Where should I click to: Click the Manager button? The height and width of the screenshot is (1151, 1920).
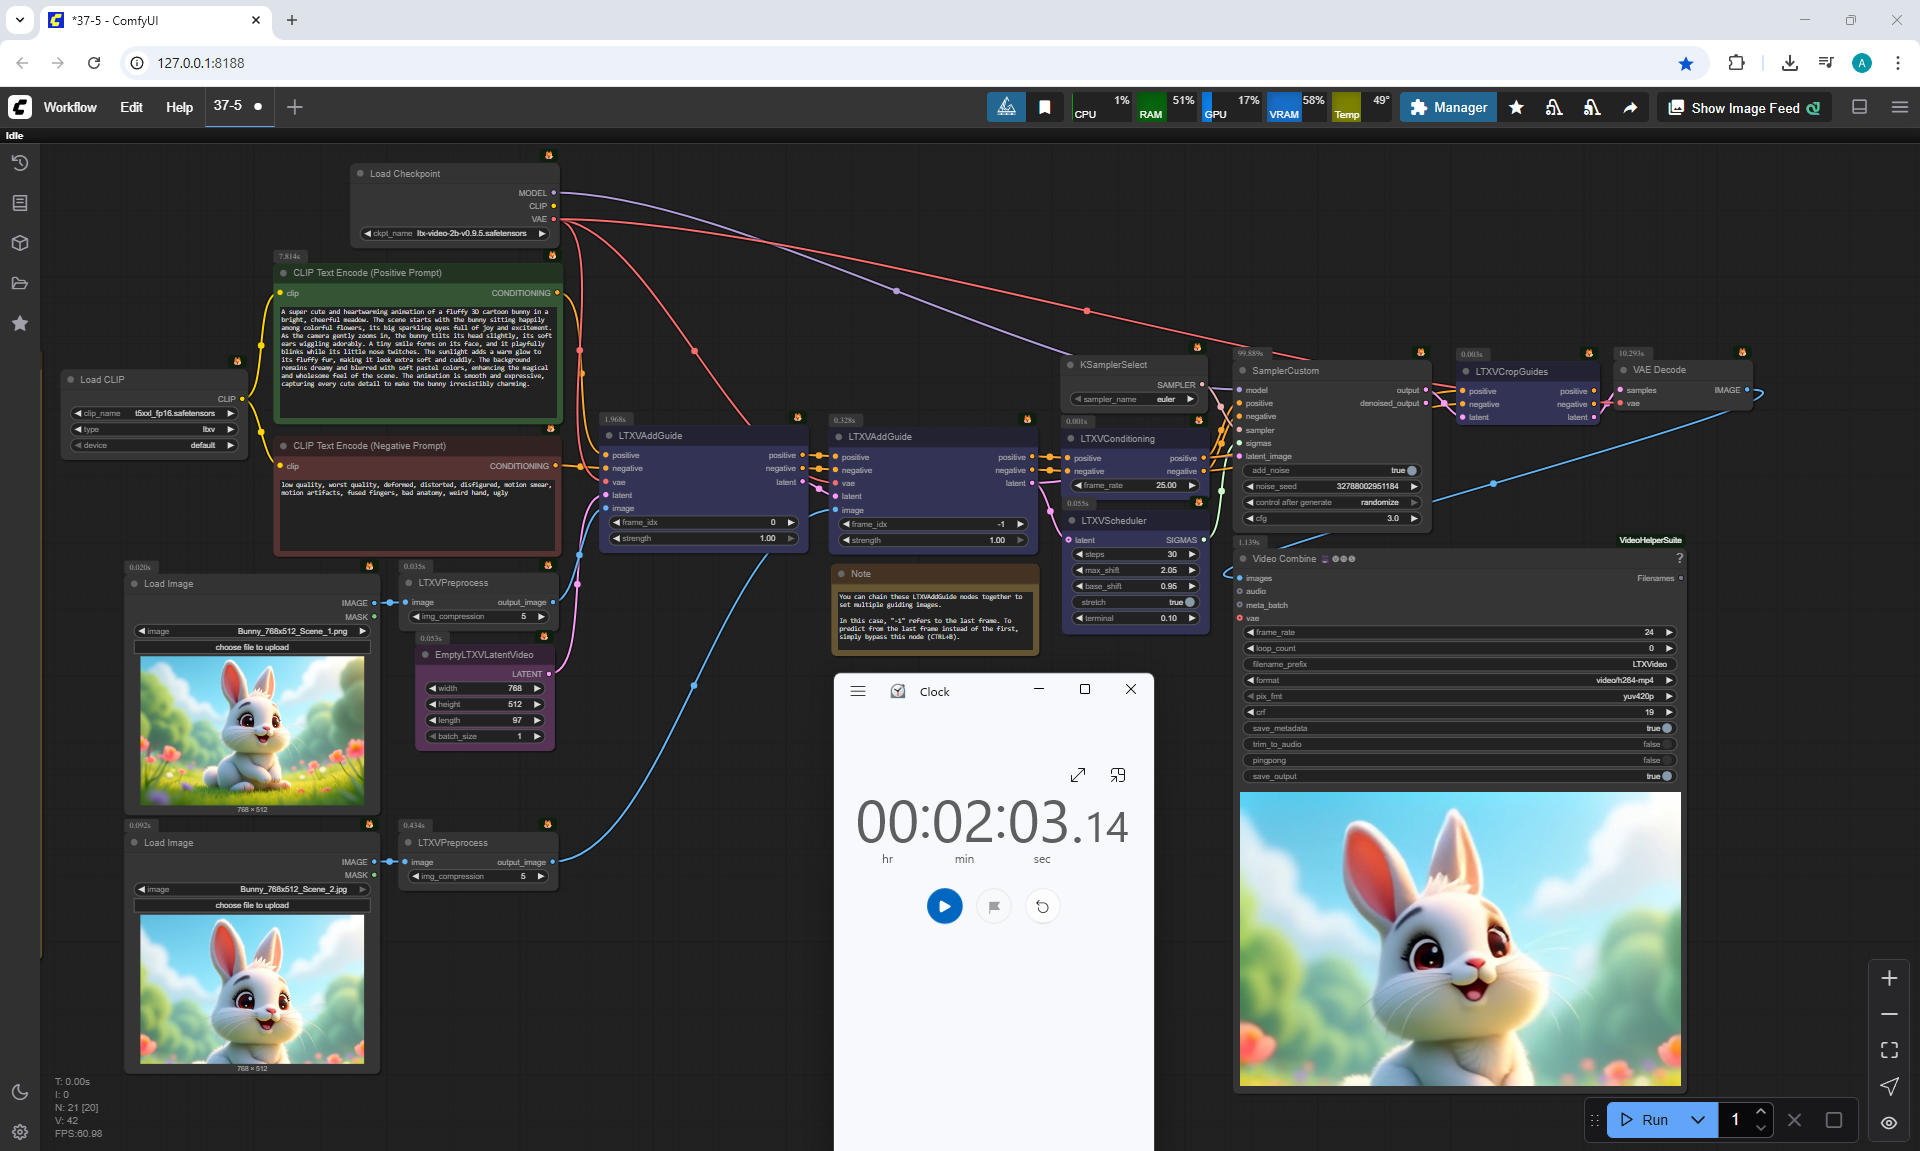coord(1448,107)
